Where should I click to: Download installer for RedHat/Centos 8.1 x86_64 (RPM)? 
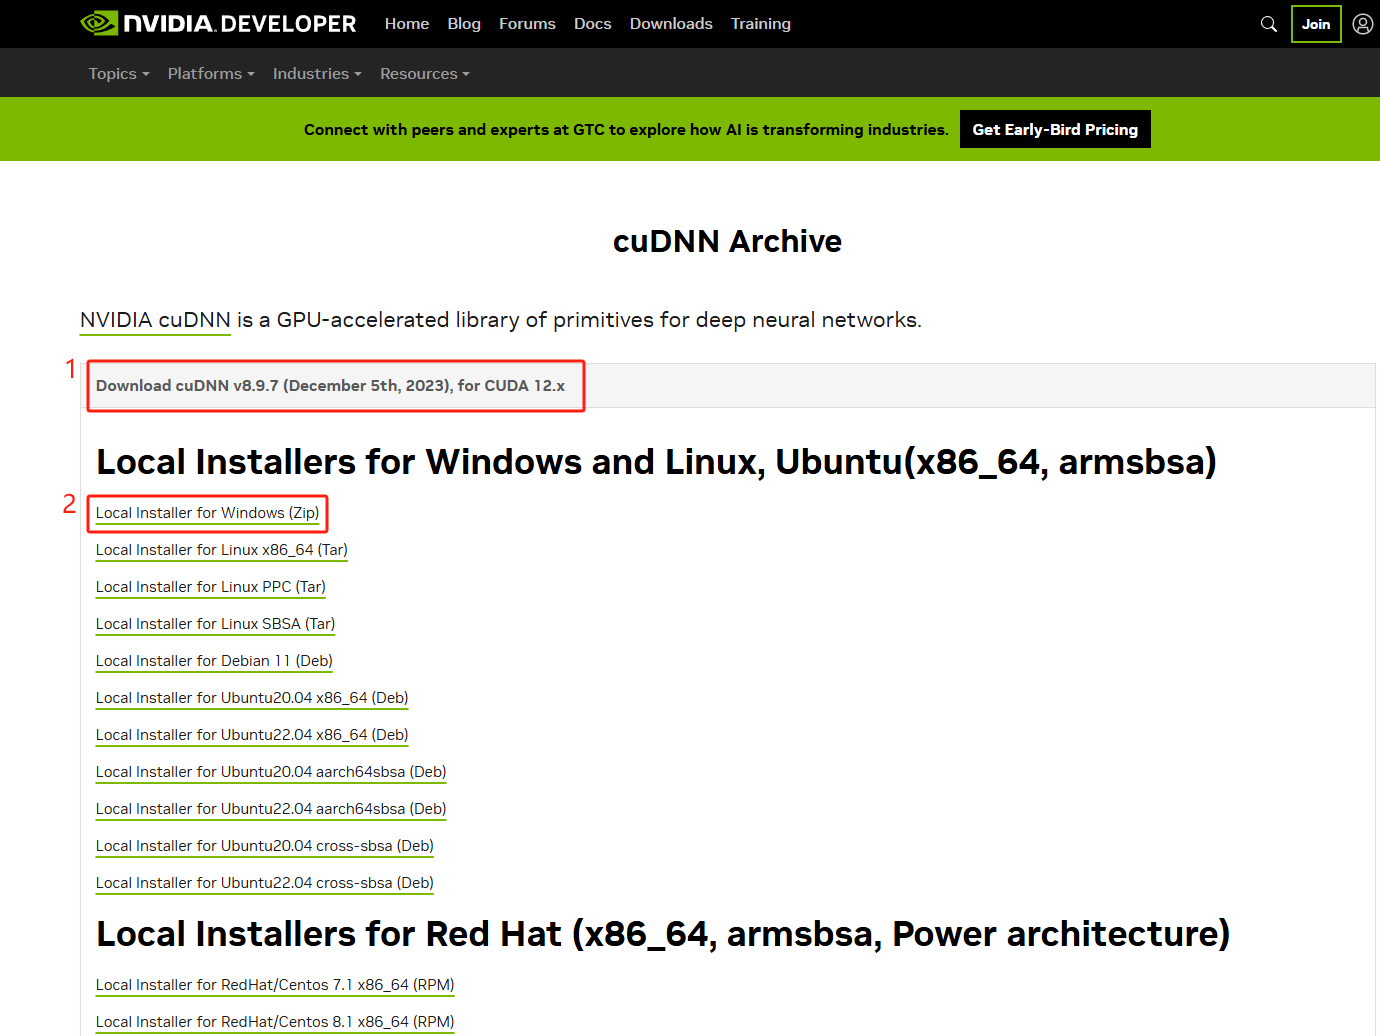tap(275, 1022)
